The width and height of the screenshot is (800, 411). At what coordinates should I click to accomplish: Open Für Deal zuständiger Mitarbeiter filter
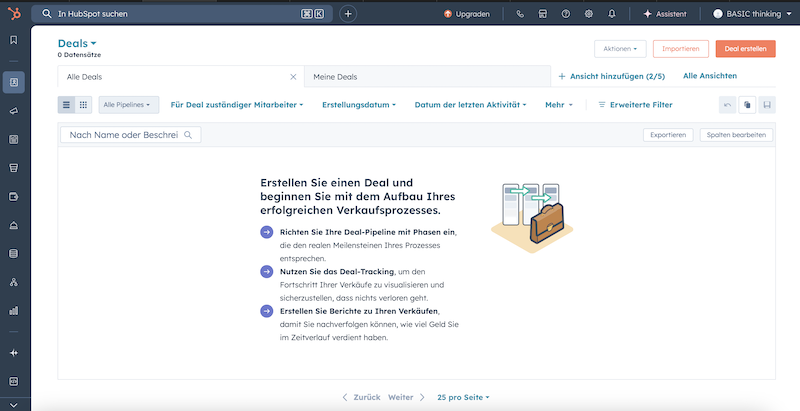click(x=237, y=105)
